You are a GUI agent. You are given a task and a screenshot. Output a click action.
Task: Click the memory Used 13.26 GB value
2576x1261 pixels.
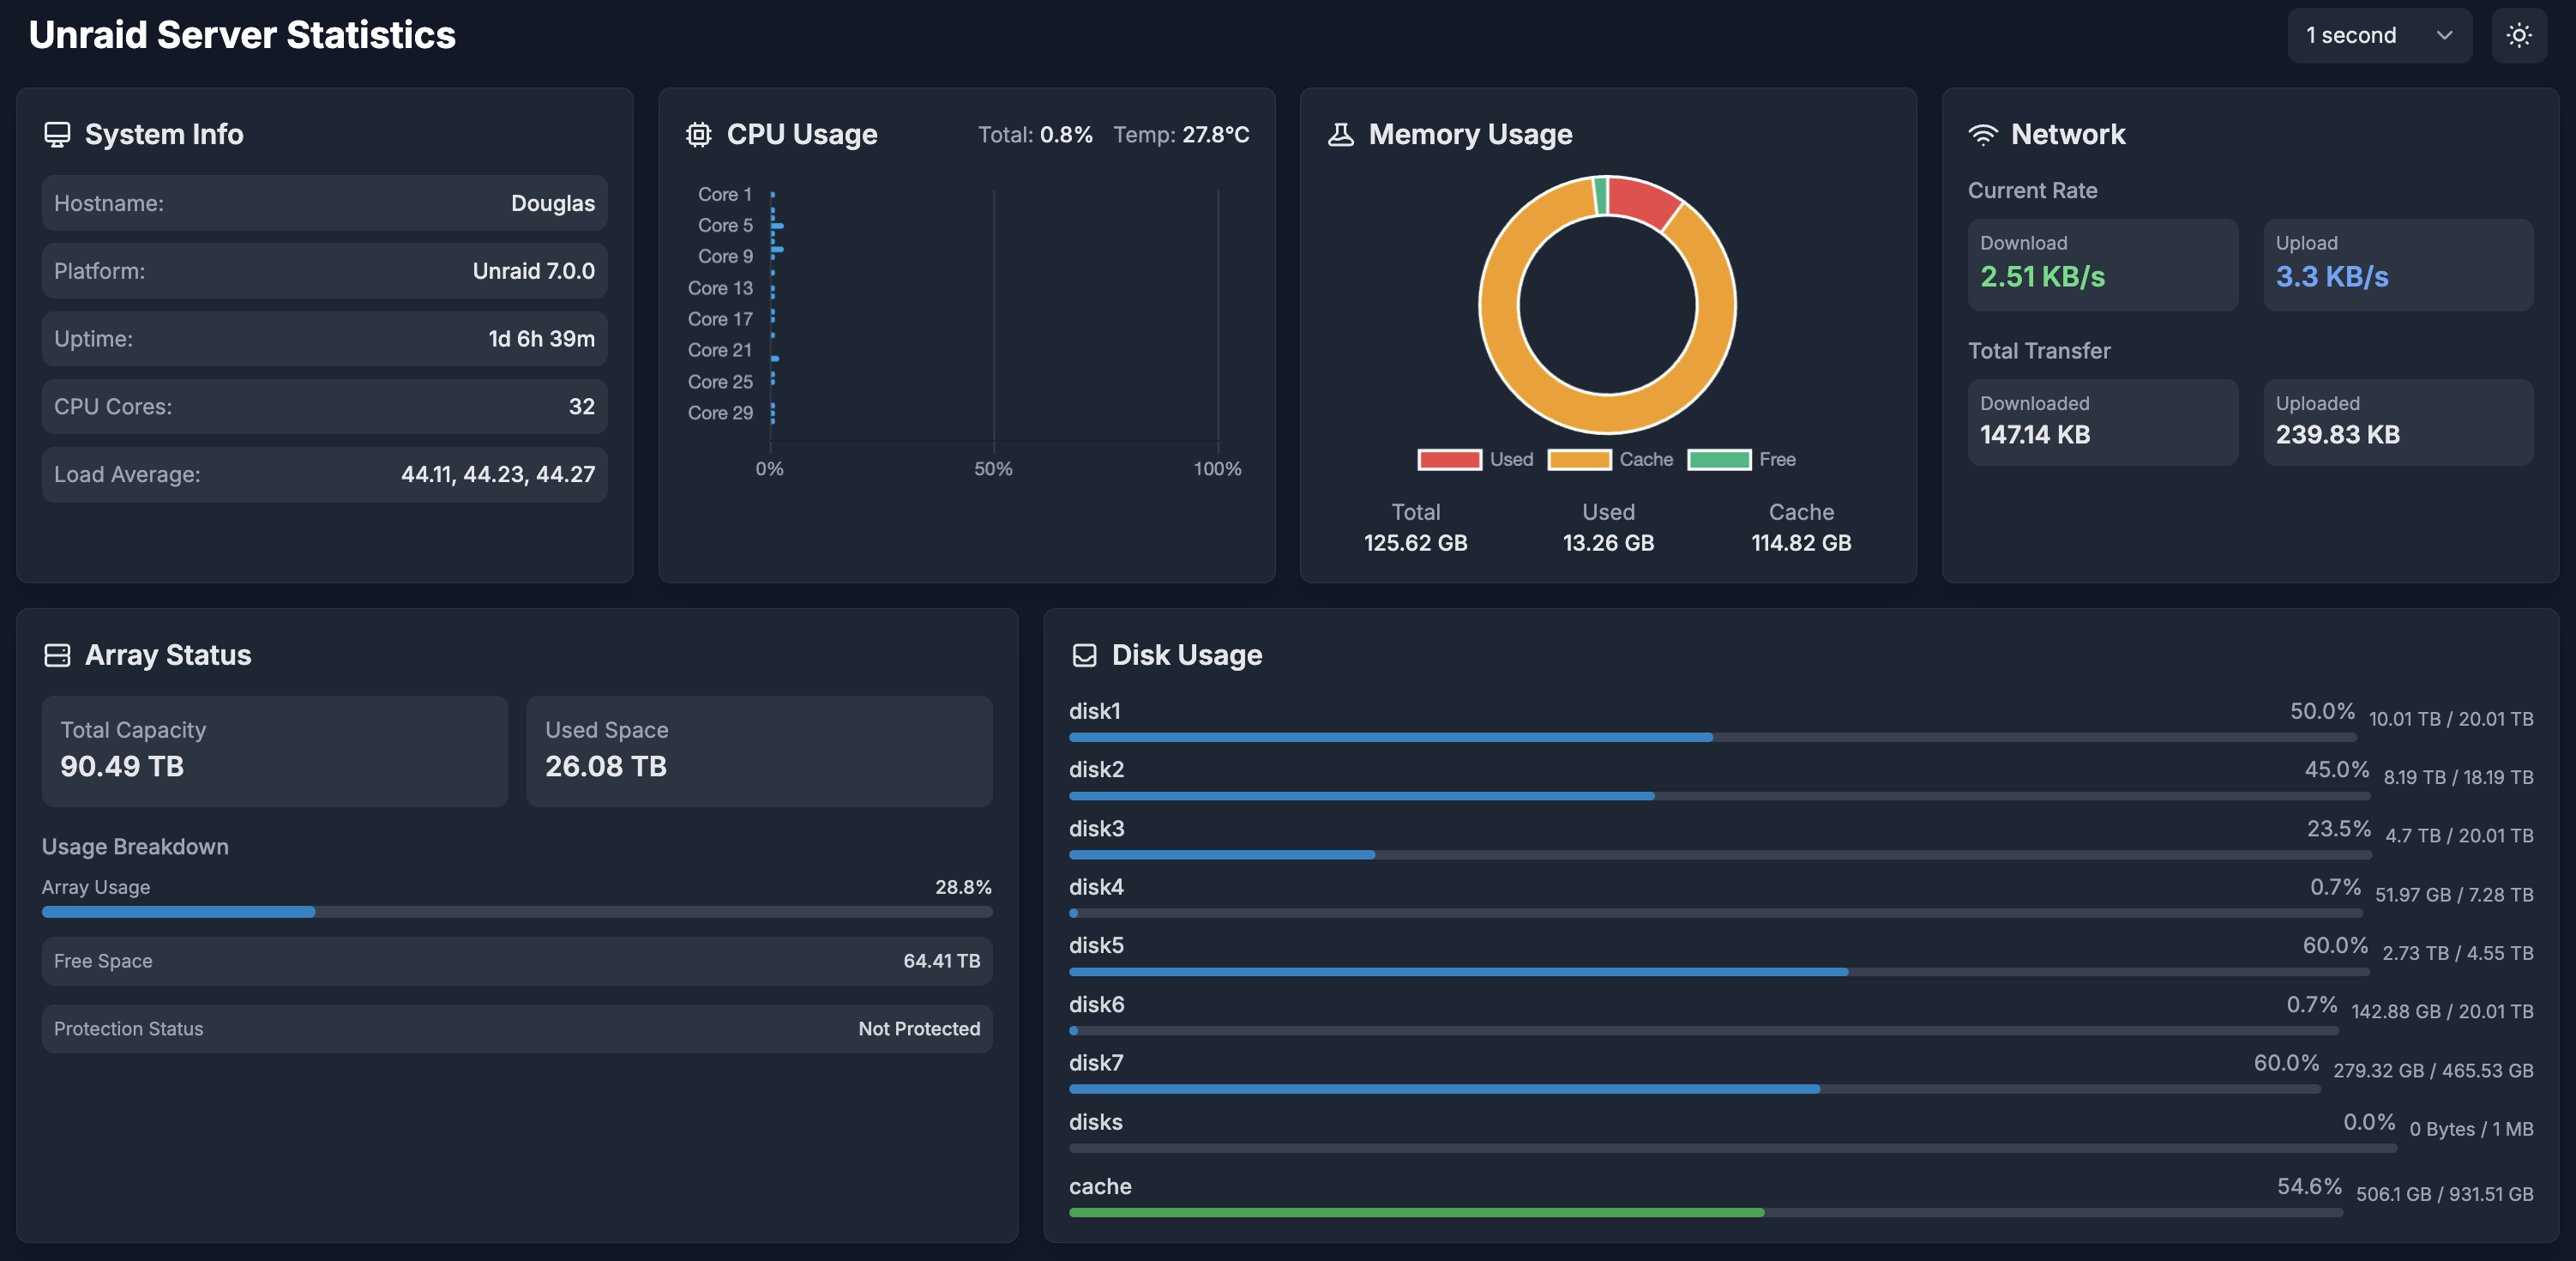click(x=1608, y=543)
